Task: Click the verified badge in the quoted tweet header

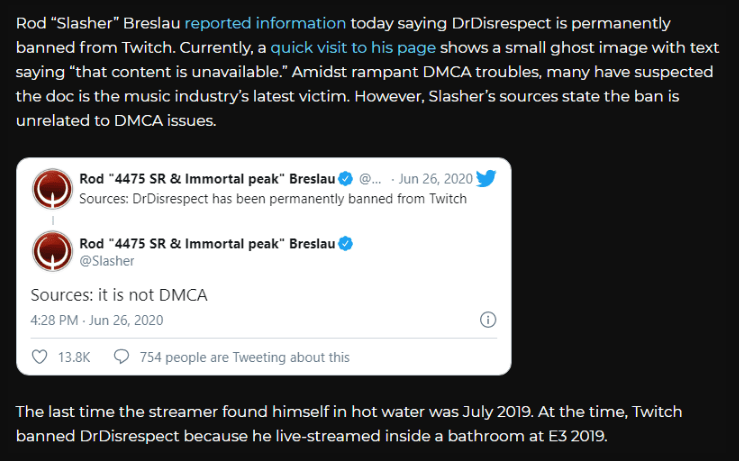Action: pyautogui.click(x=345, y=179)
